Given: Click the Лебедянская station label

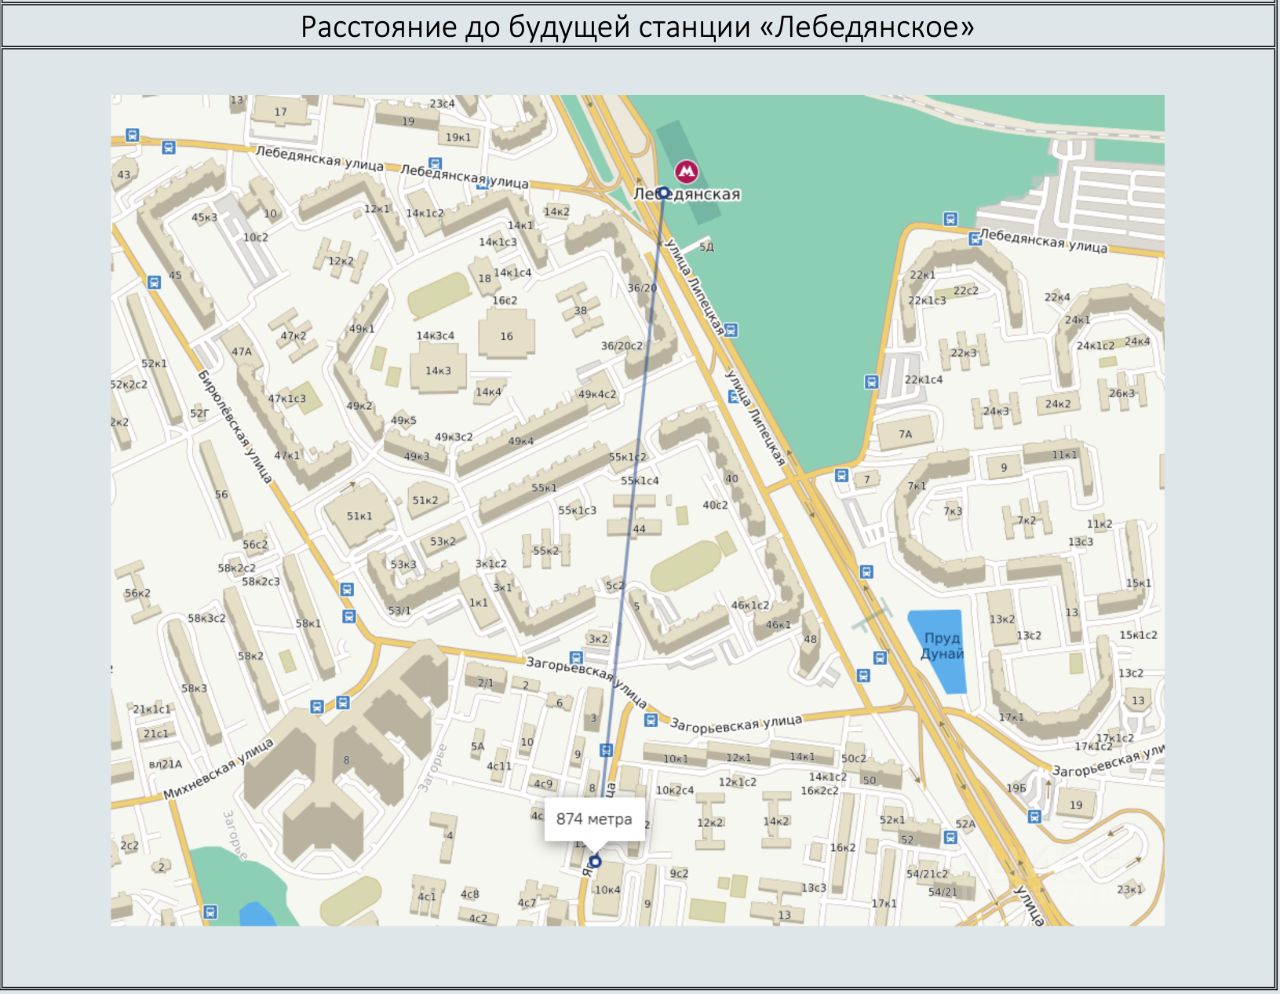Looking at the screenshot, I should pos(687,194).
